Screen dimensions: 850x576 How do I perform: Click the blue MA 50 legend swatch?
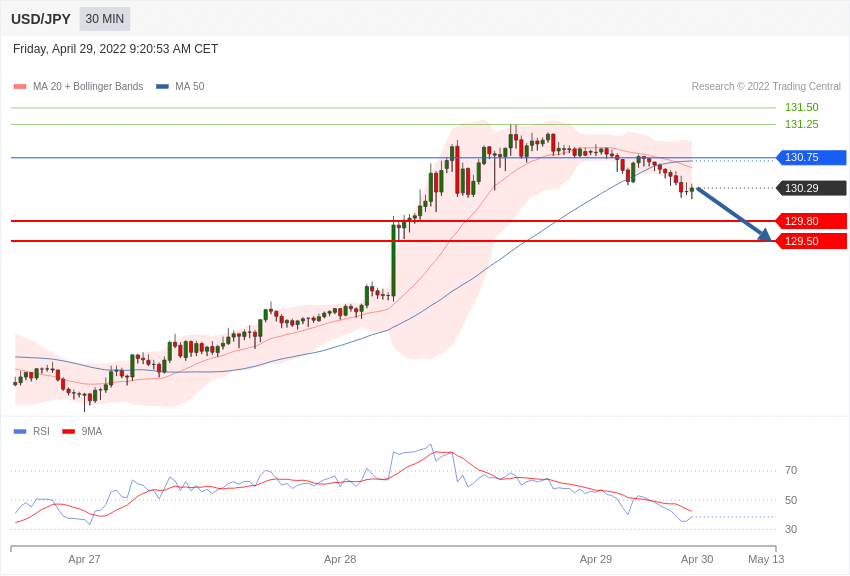point(162,86)
